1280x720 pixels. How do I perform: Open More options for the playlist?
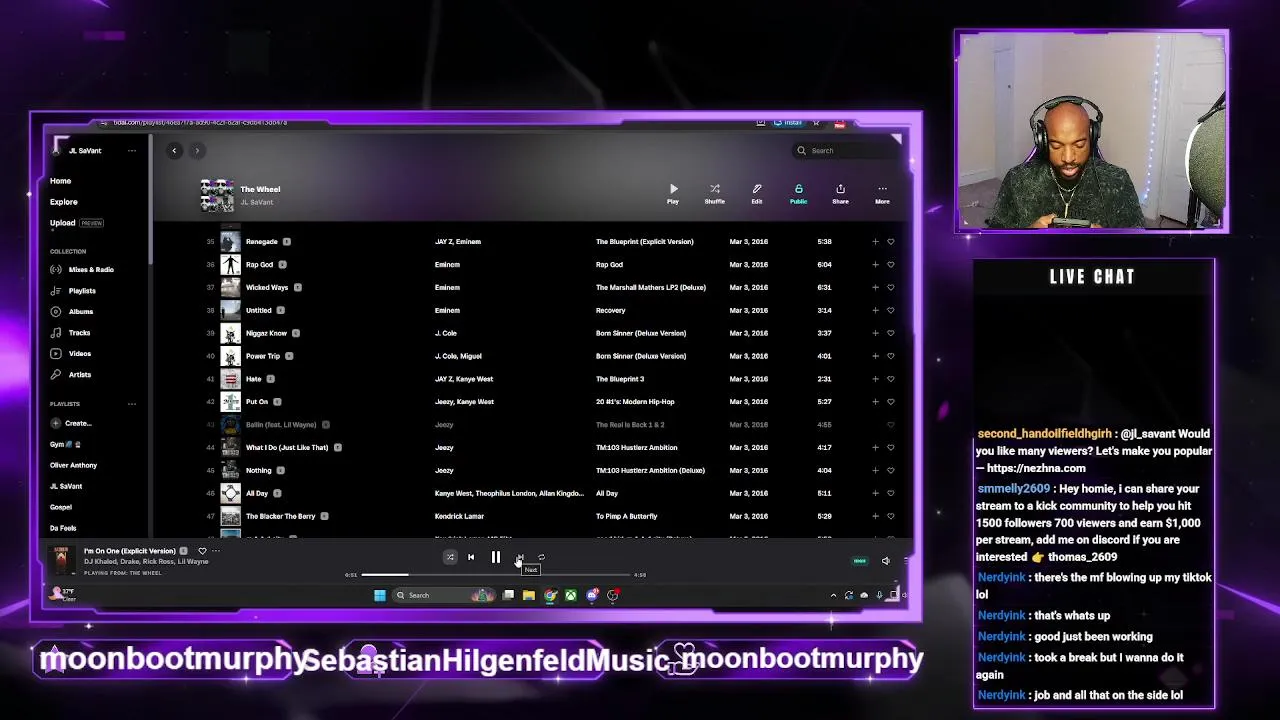[x=882, y=193]
